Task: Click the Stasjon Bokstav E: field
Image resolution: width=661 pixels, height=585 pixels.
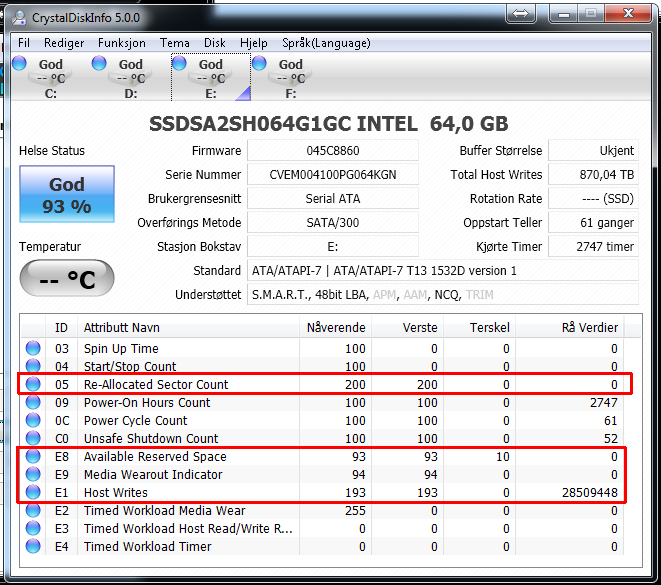Action: (x=333, y=247)
